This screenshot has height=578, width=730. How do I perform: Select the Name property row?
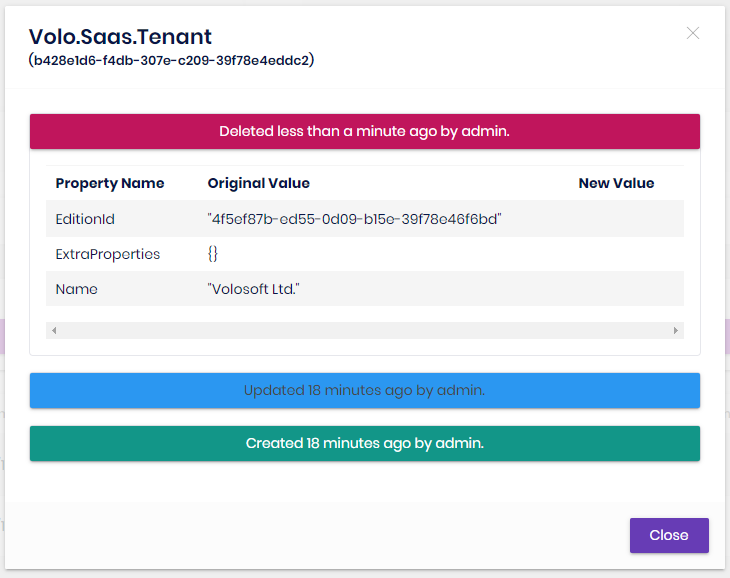tap(77, 289)
